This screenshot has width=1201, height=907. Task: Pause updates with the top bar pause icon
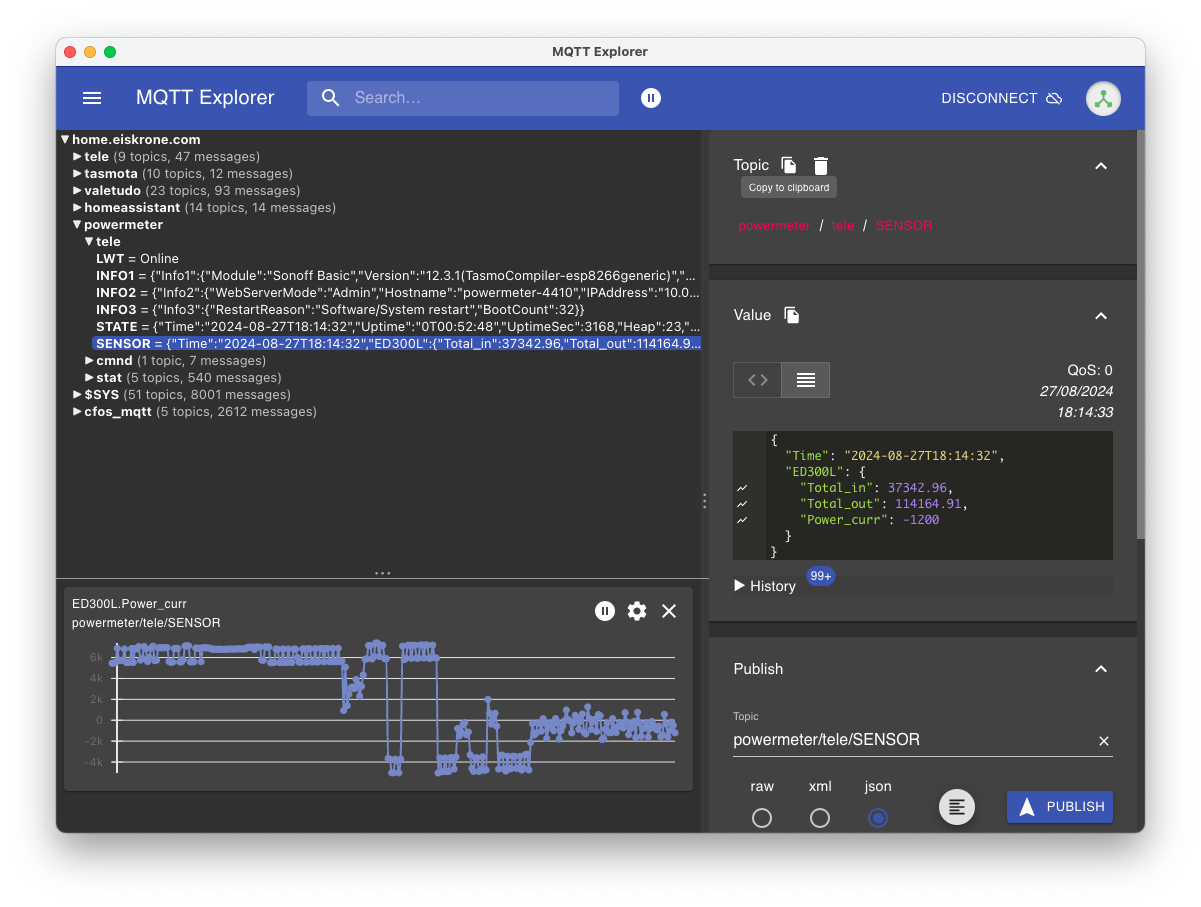(651, 98)
